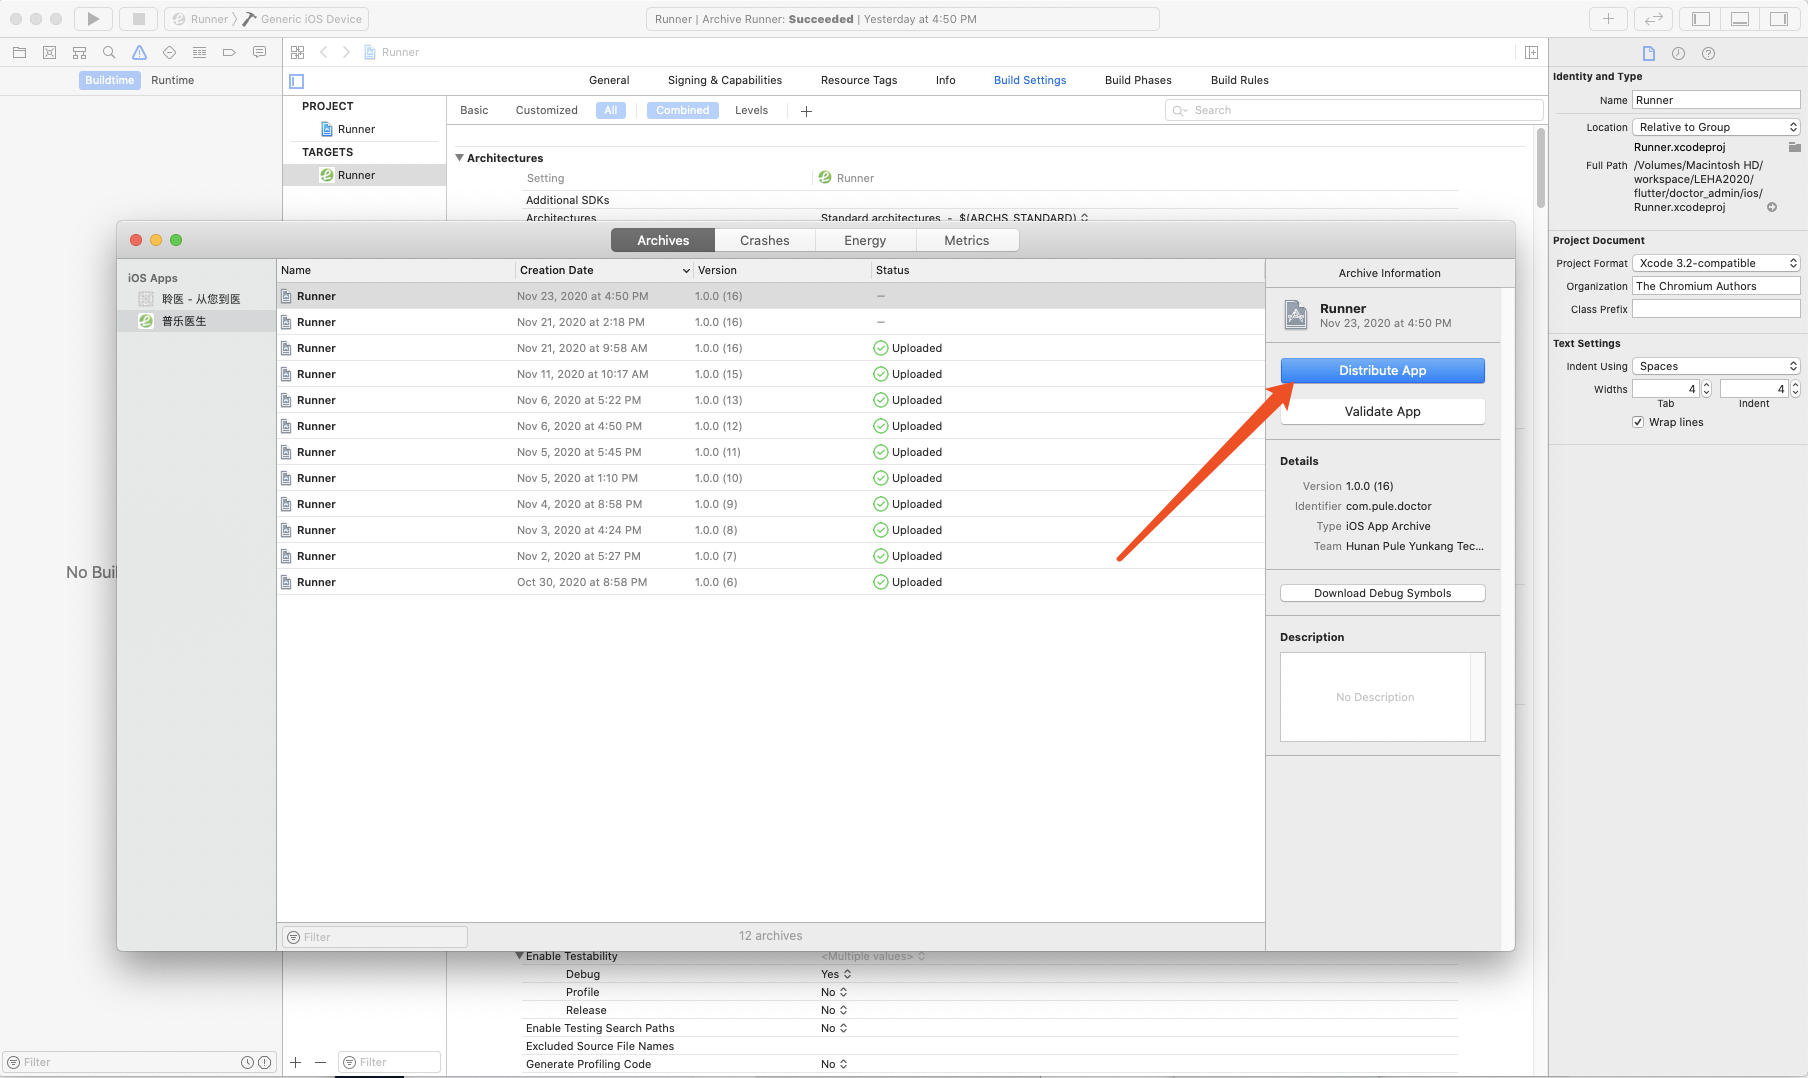Click the Stop button in Xcode toolbar

[x=139, y=19]
